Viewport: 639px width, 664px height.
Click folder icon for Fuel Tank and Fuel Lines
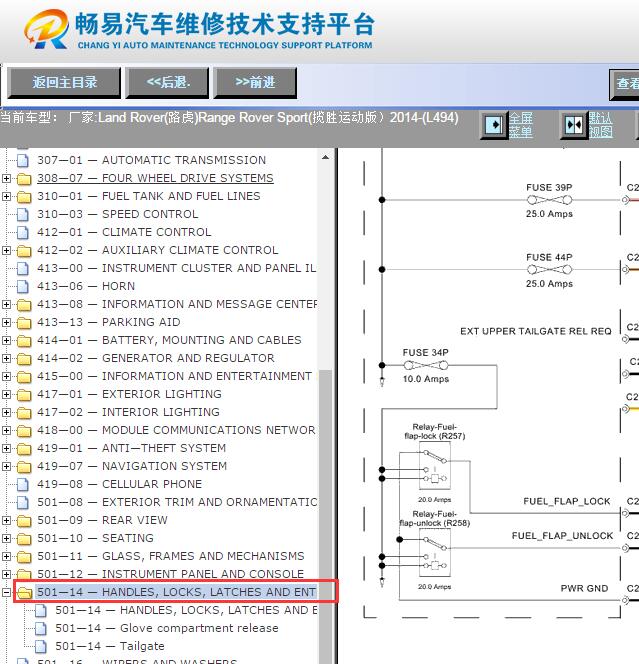[x=24, y=197]
